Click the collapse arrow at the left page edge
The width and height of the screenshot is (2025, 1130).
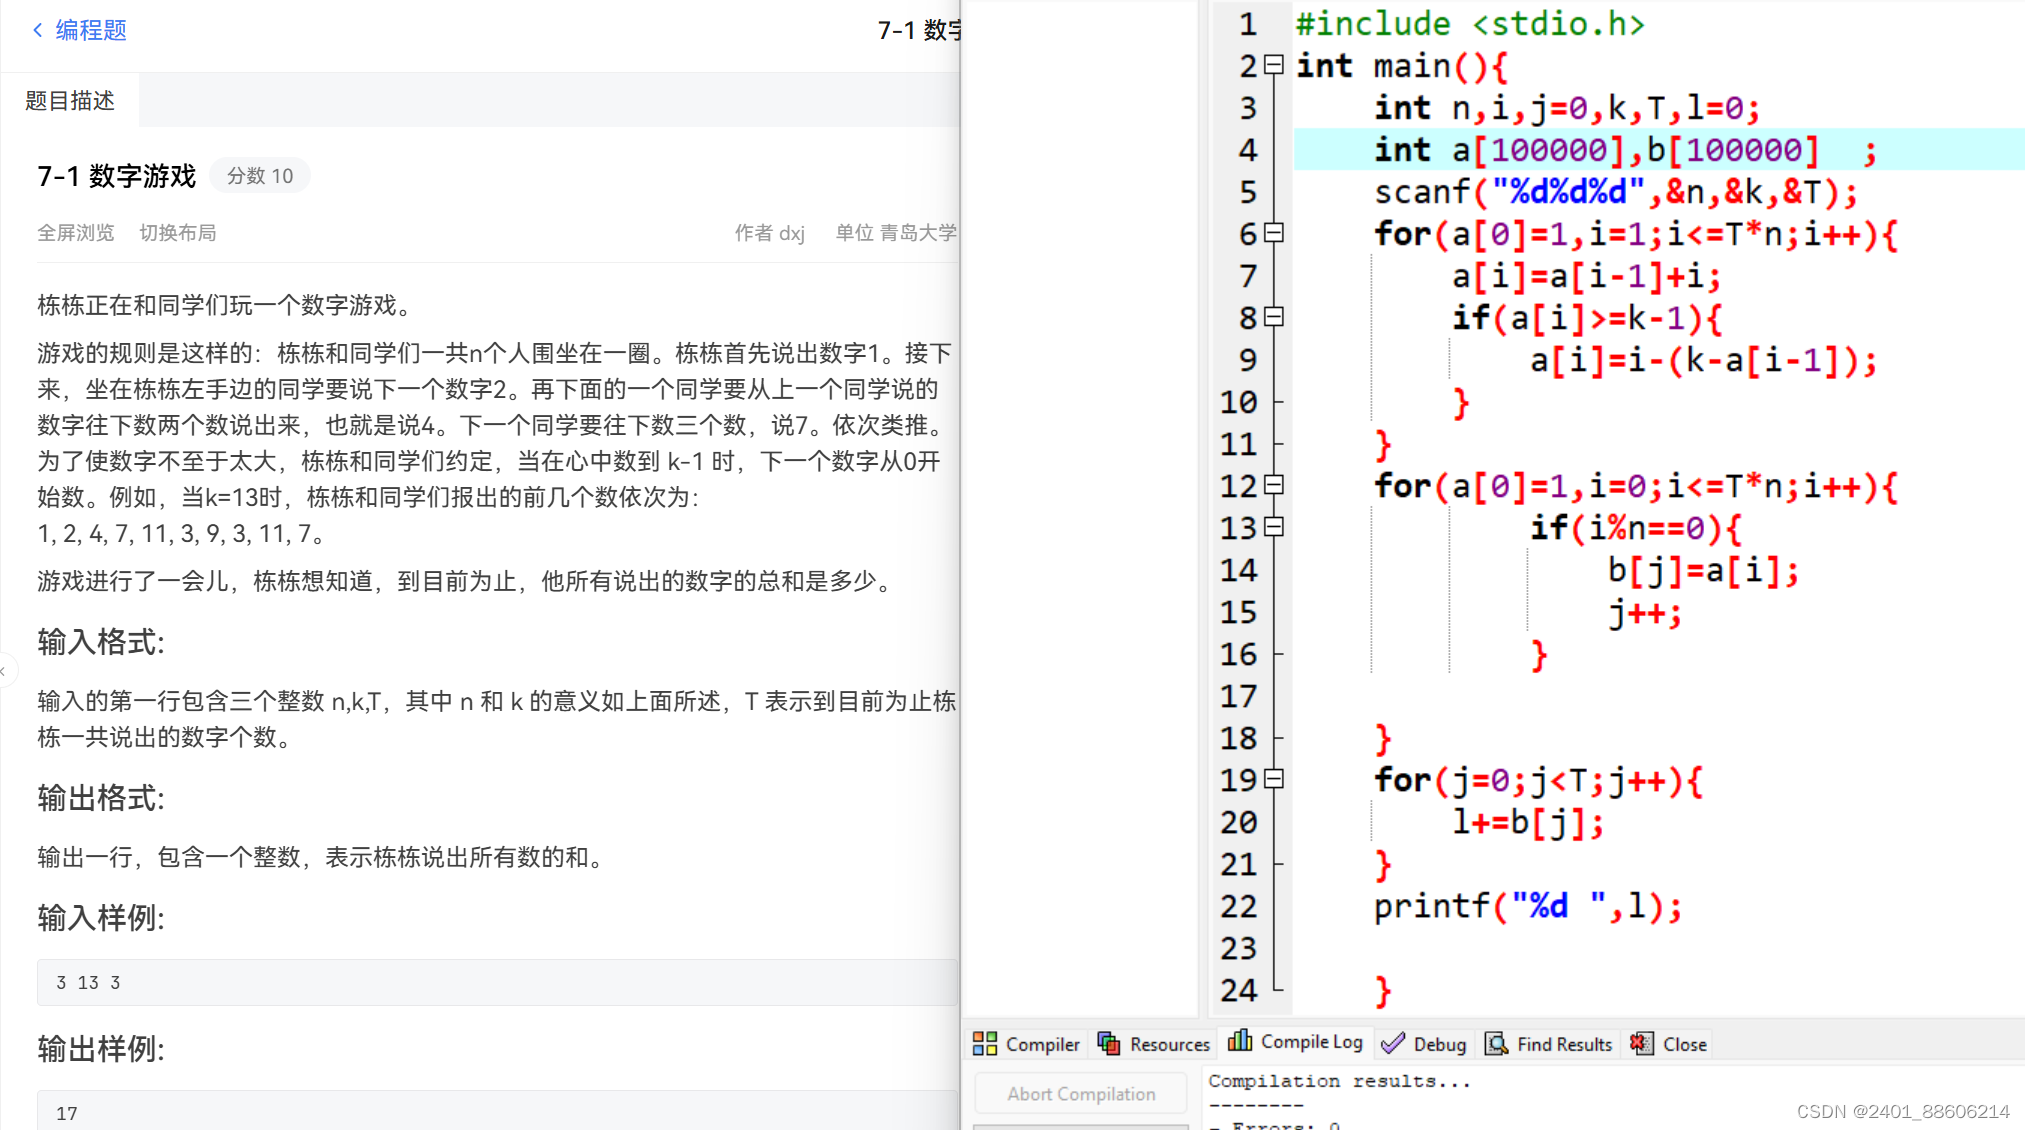coord(4,671)
